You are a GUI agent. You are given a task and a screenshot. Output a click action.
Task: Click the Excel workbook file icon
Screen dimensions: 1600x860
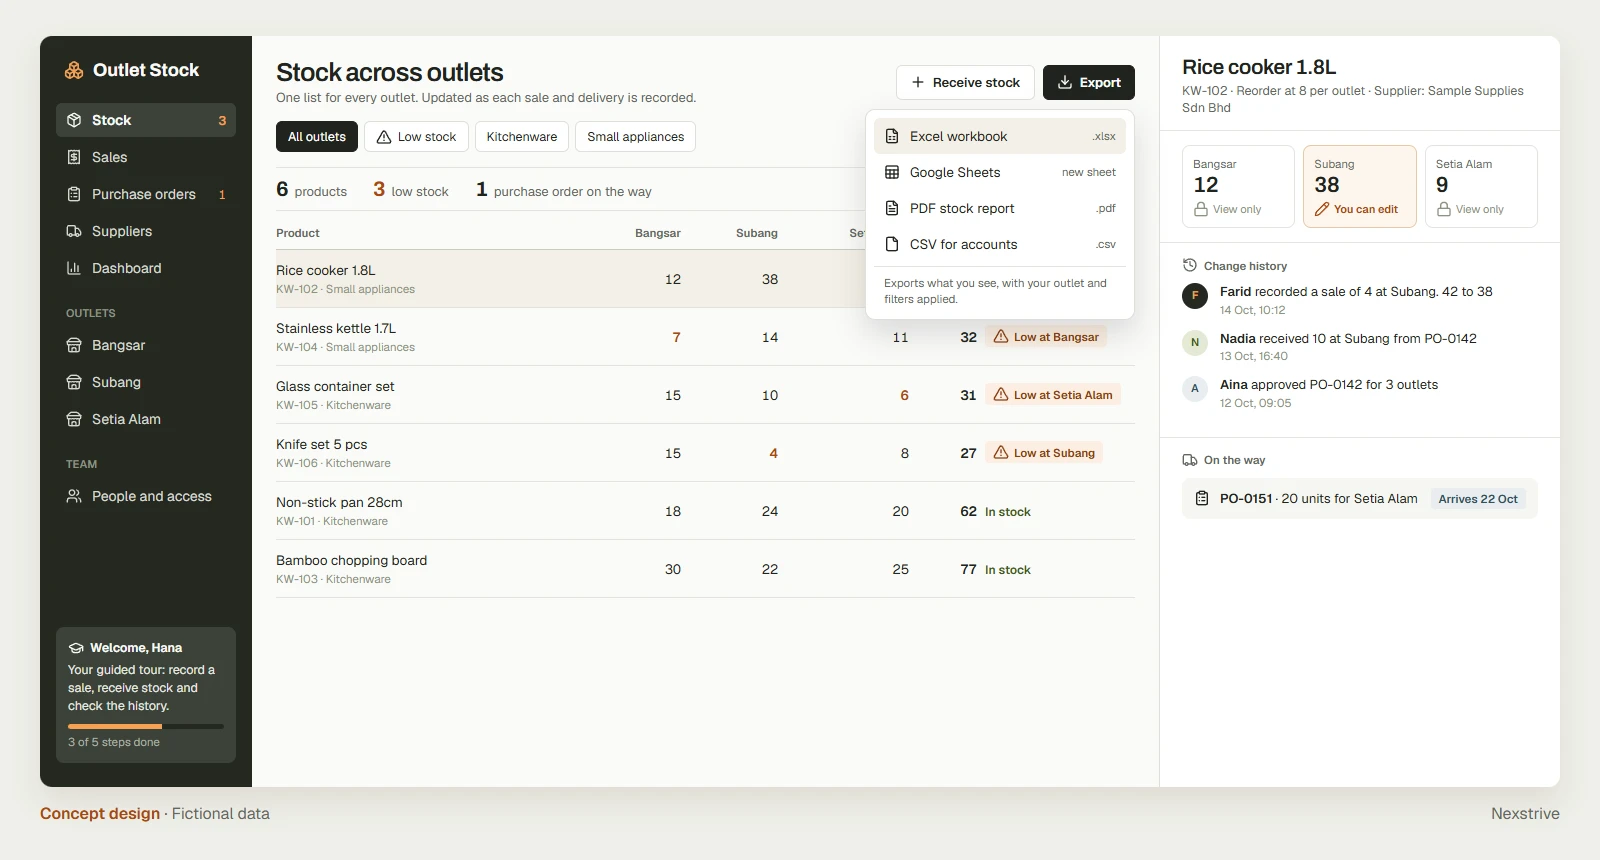(892, 136)
